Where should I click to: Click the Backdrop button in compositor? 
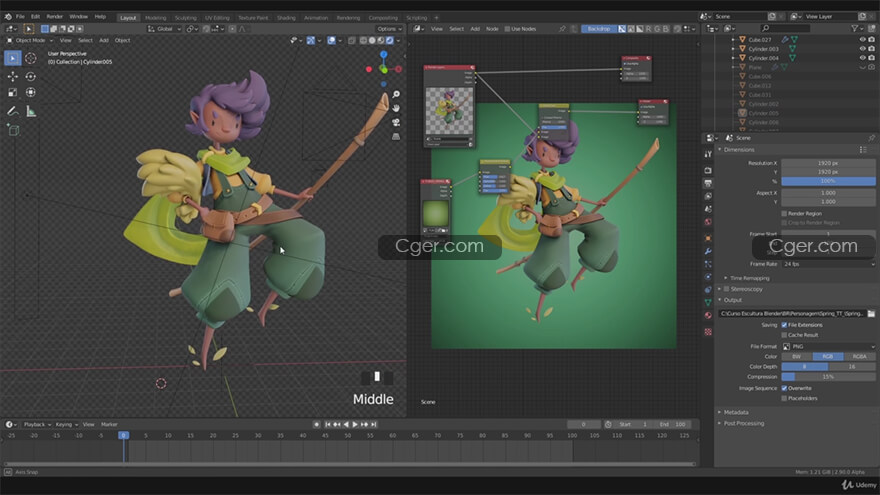click(x=599, y=29)
